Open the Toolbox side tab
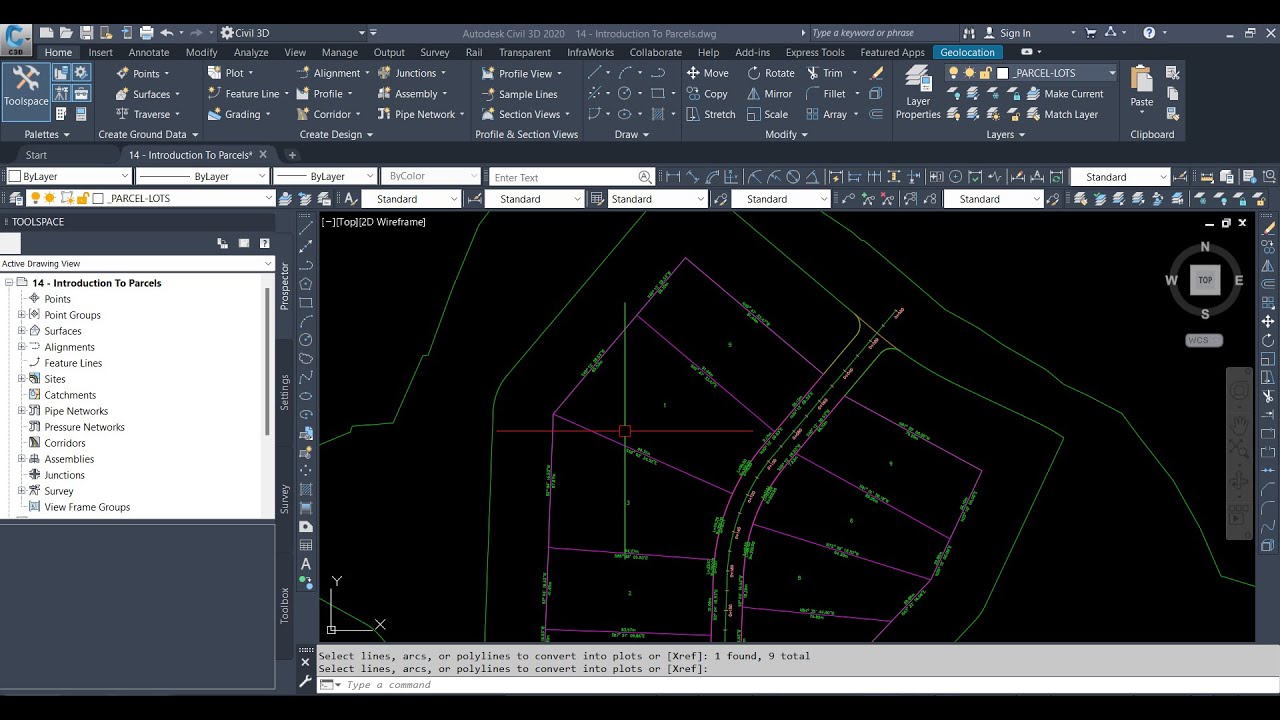The height and width of the screenshot is (720, 1280). [285, 605]
